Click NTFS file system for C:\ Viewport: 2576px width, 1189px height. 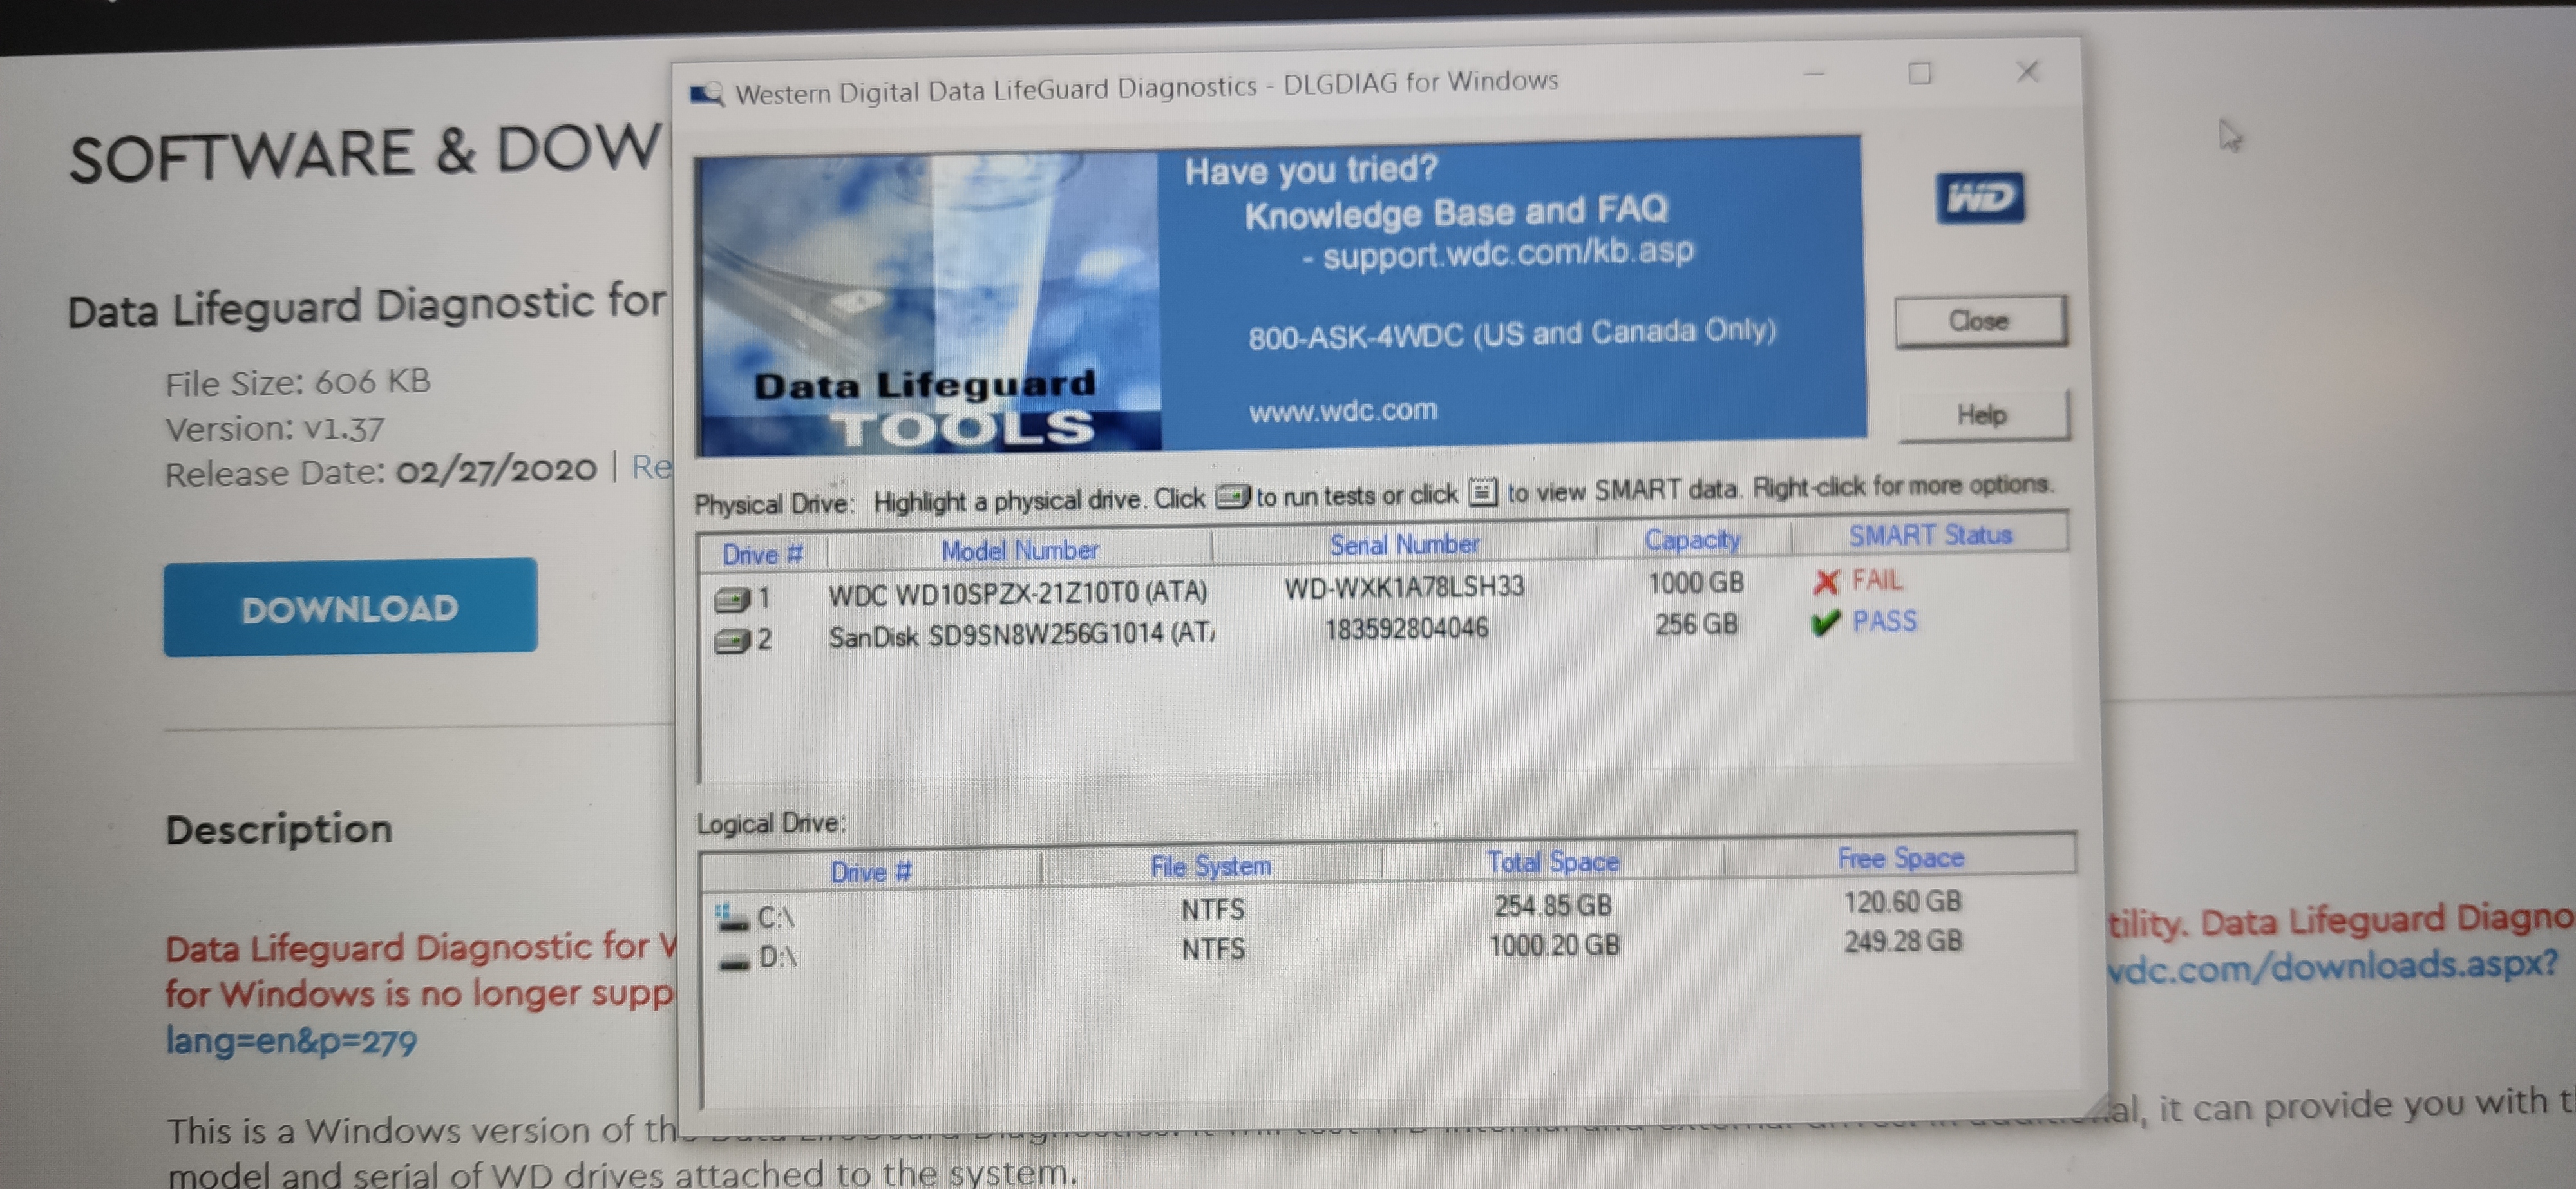click(1212, 910)
